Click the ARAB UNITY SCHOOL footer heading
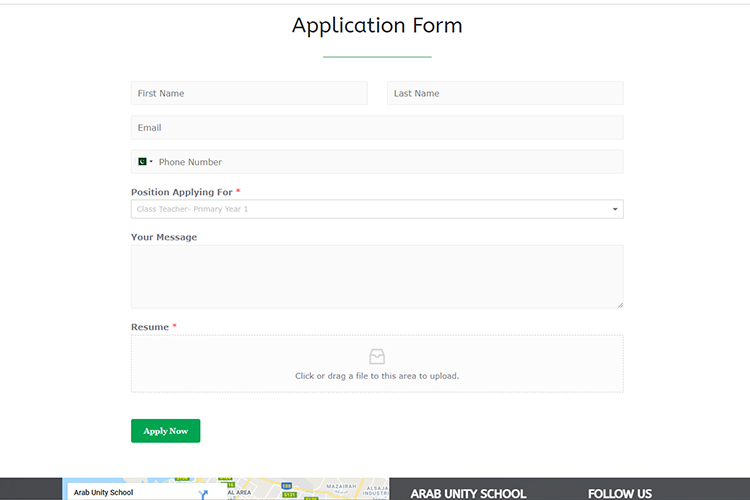Viewport: 750px width, 500px height. [x=468, y=494]
